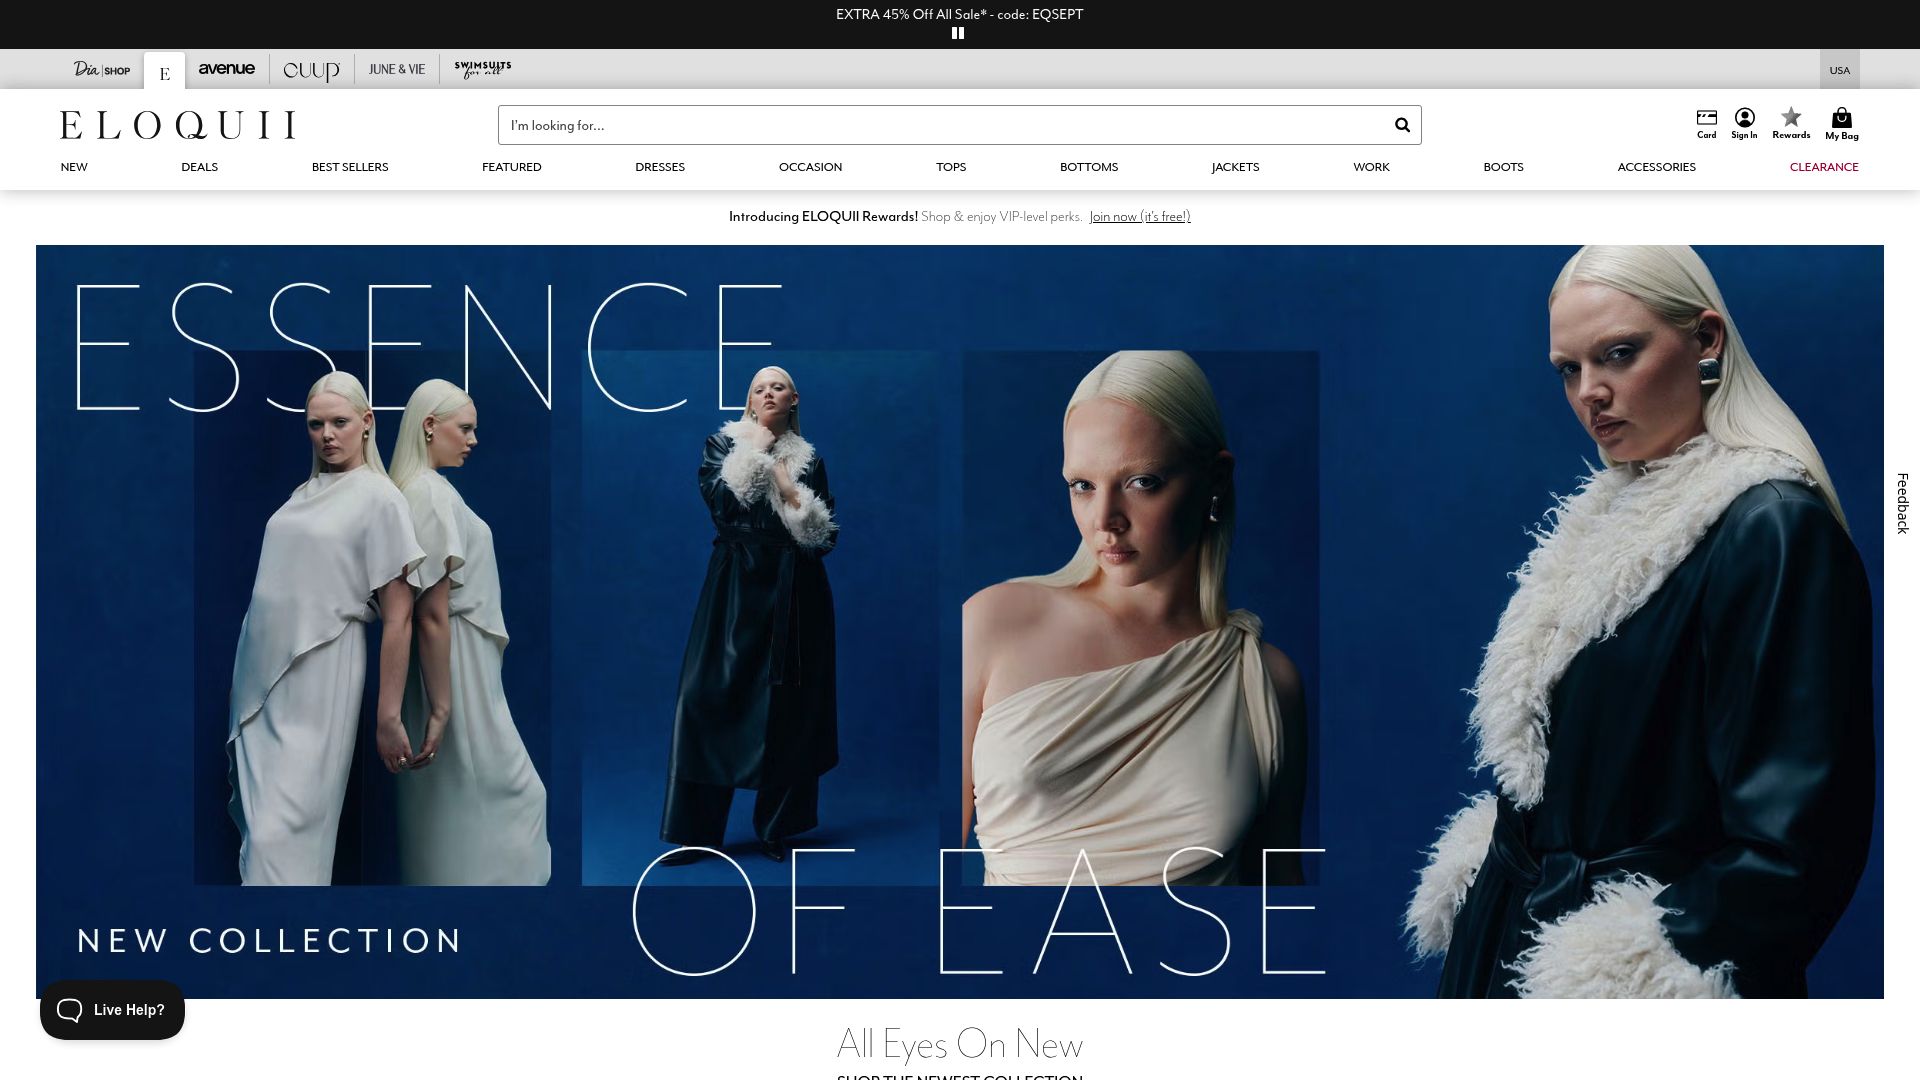1920x1080 pixels.
Task: Open the JACKETS menu
Action: point(1235,167)
